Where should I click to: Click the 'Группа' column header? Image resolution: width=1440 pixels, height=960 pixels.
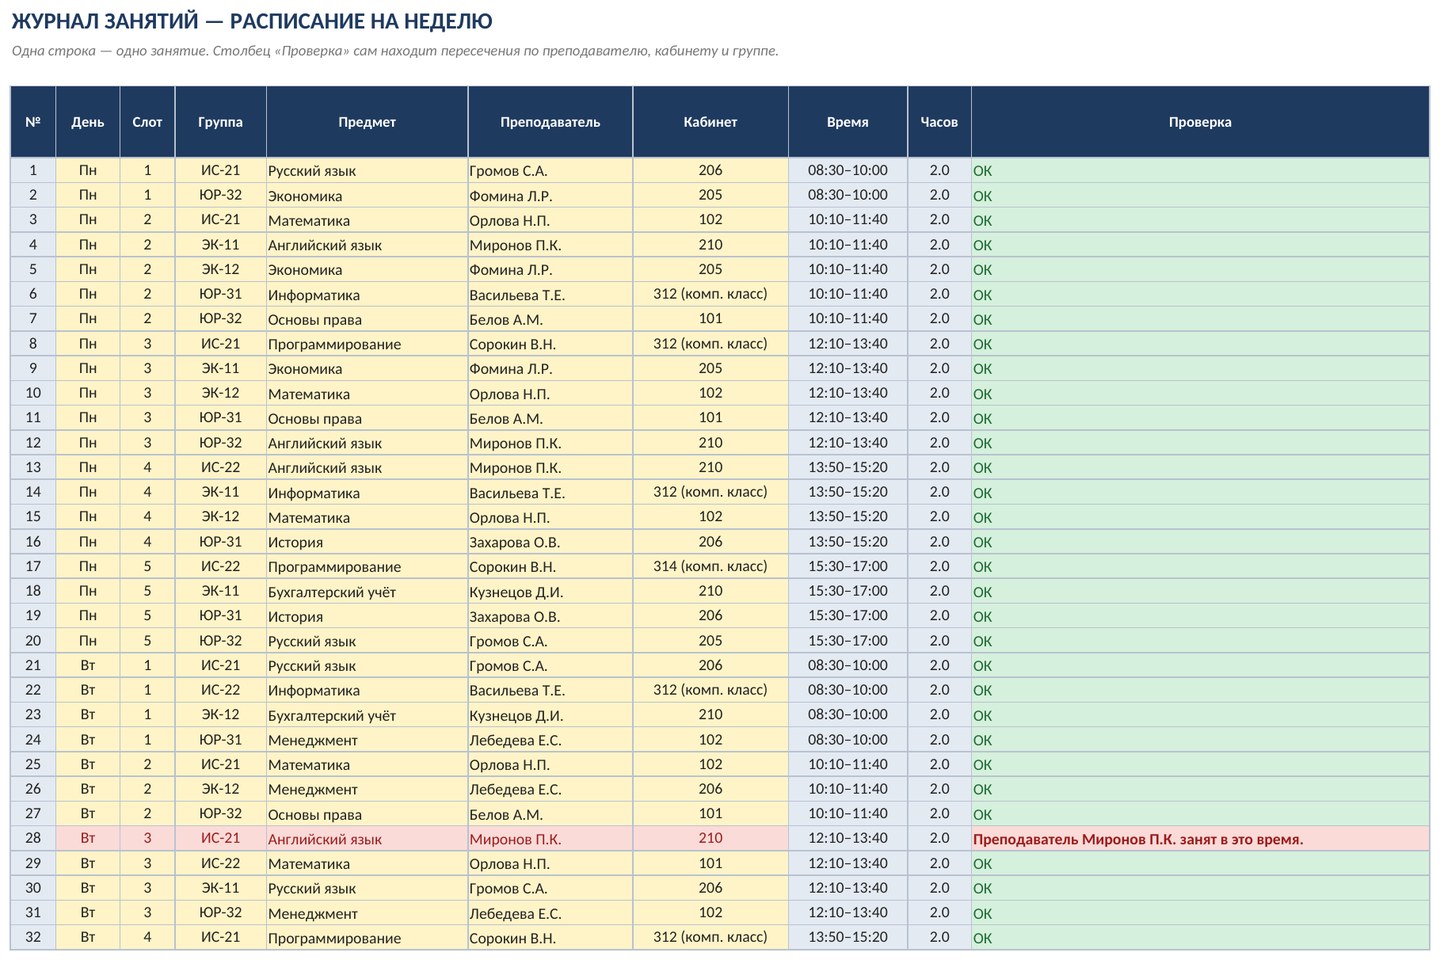click(x=220, y=122)
